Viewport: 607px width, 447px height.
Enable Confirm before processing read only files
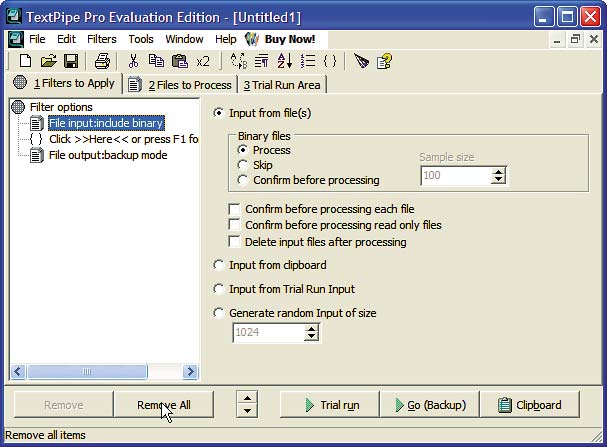(x=234, y=225)
